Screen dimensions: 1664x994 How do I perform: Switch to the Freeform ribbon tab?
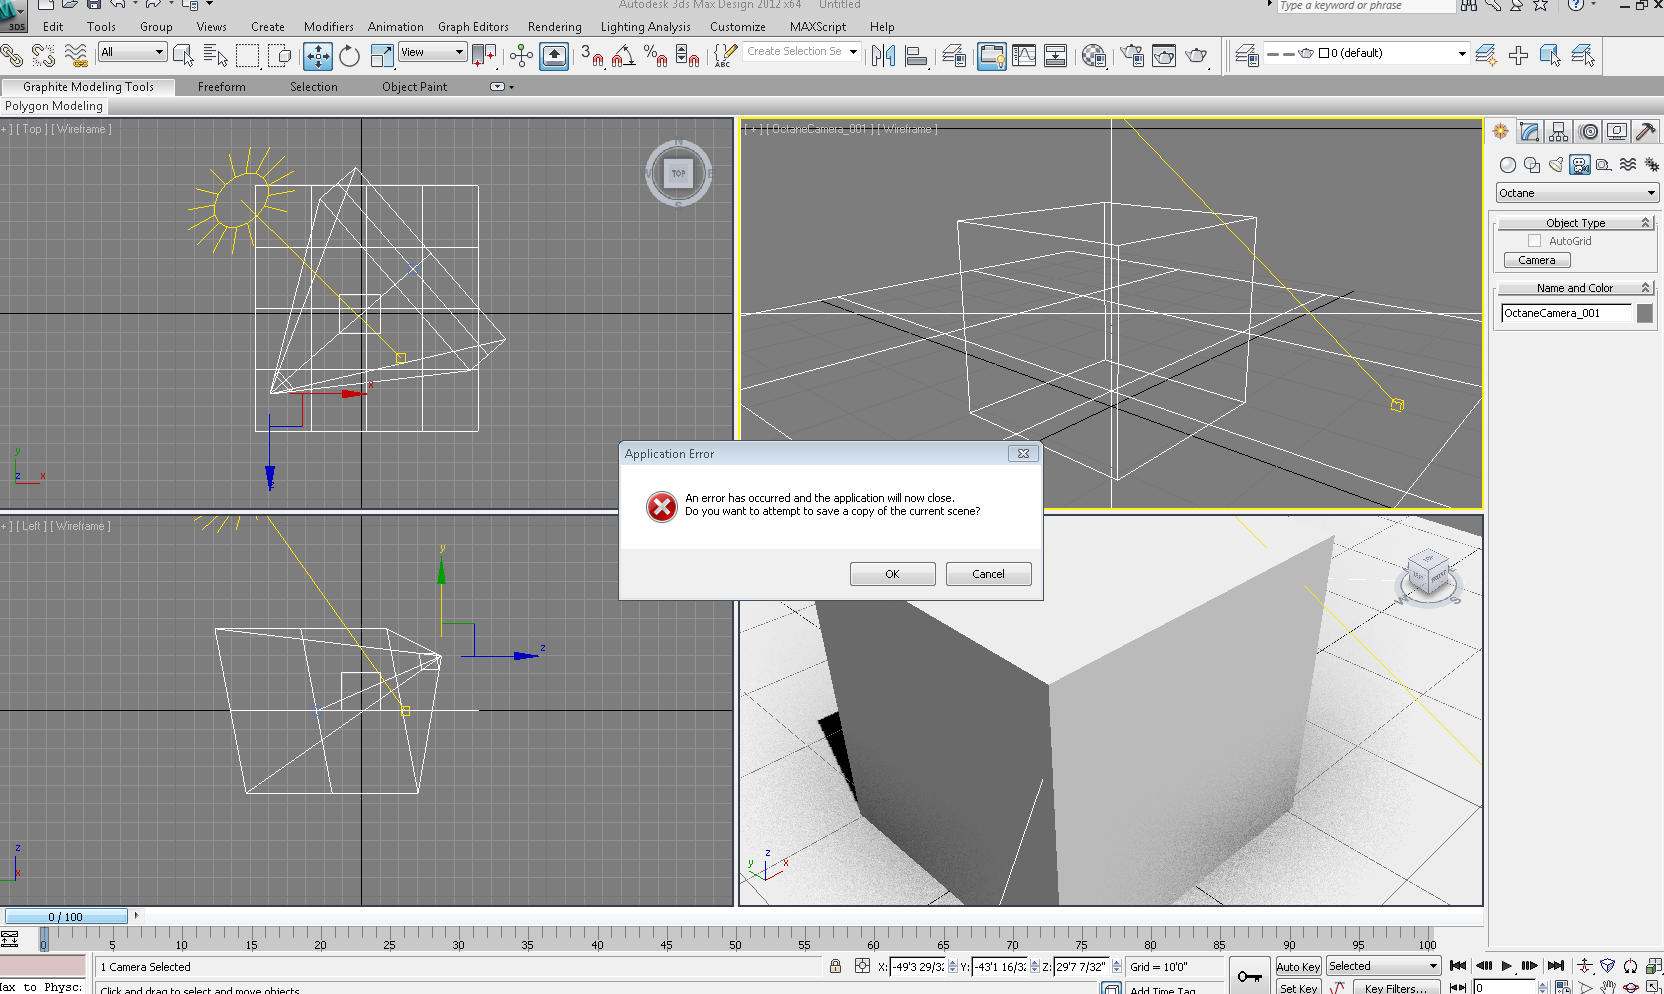[221, 87]
